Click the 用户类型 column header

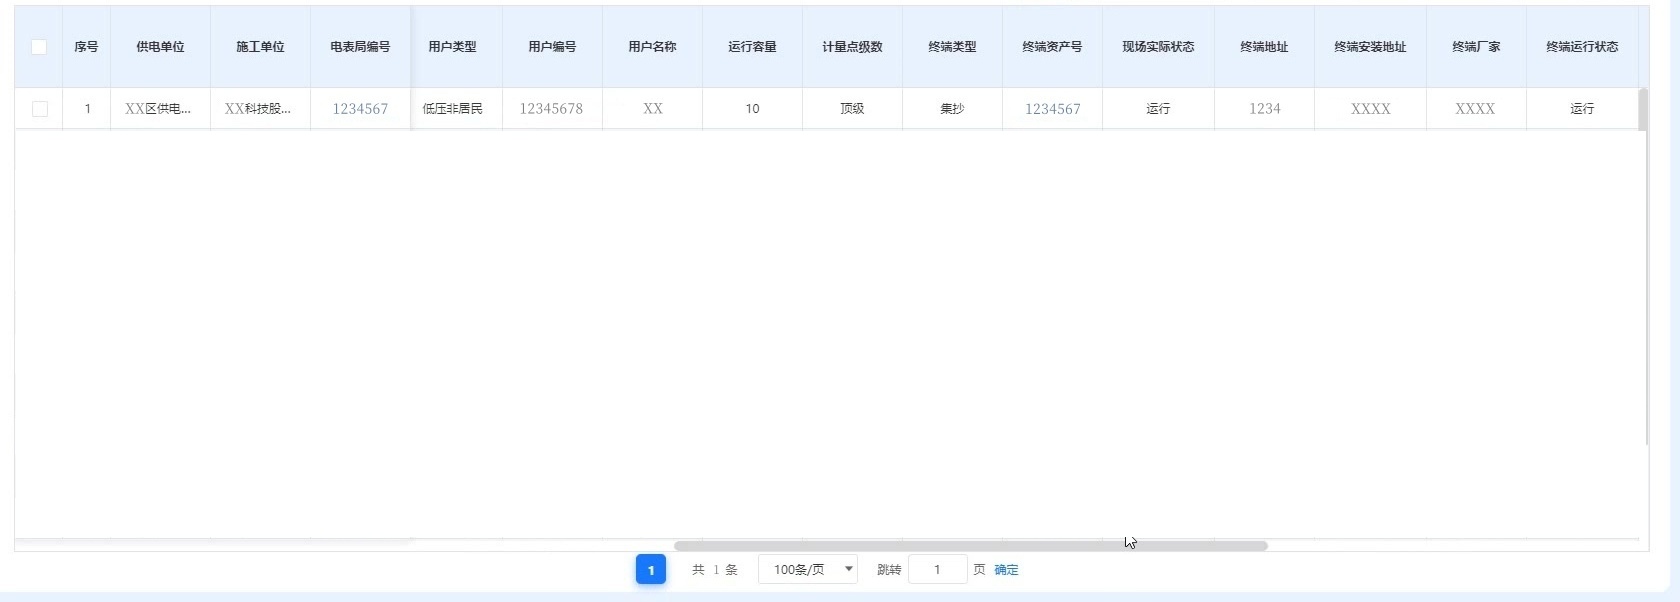tap(452, 47)
